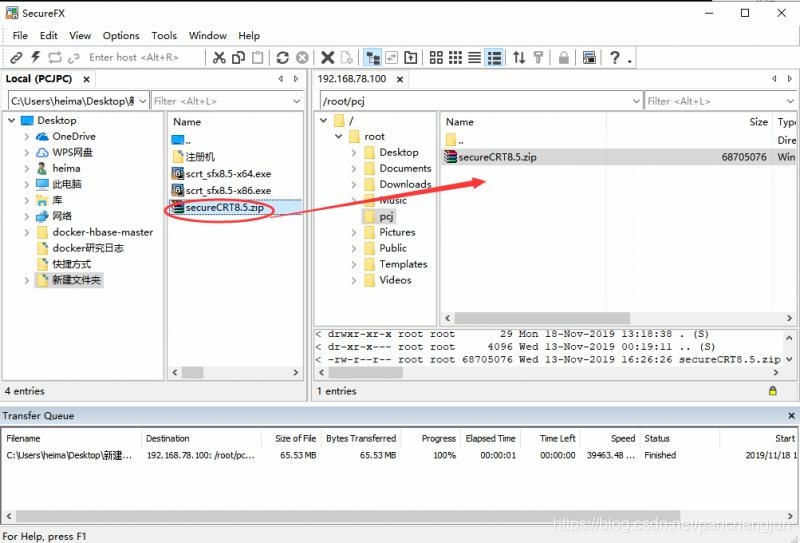The width and height of the screenshot is (800, 543).
Task: Toggle synchronized browsing button
Action: pos(391,58)
